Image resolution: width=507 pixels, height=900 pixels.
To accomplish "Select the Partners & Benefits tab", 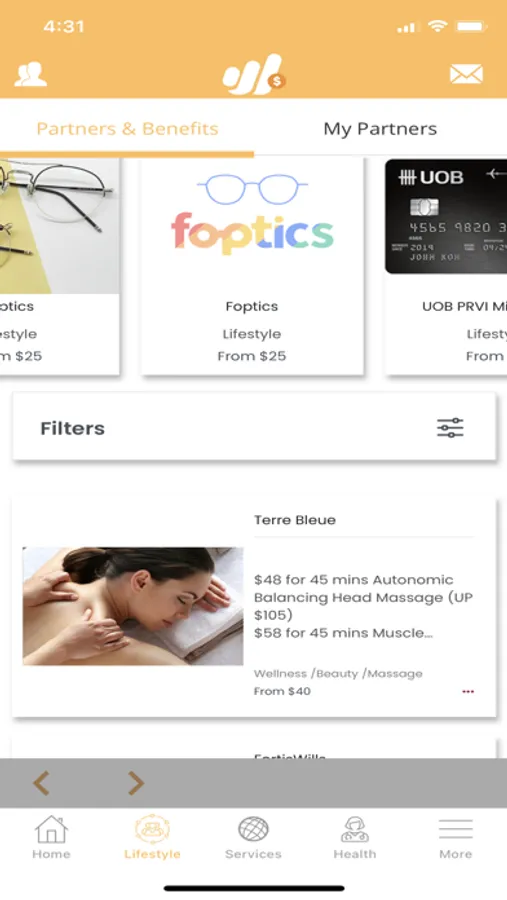I will pos(127,129).
